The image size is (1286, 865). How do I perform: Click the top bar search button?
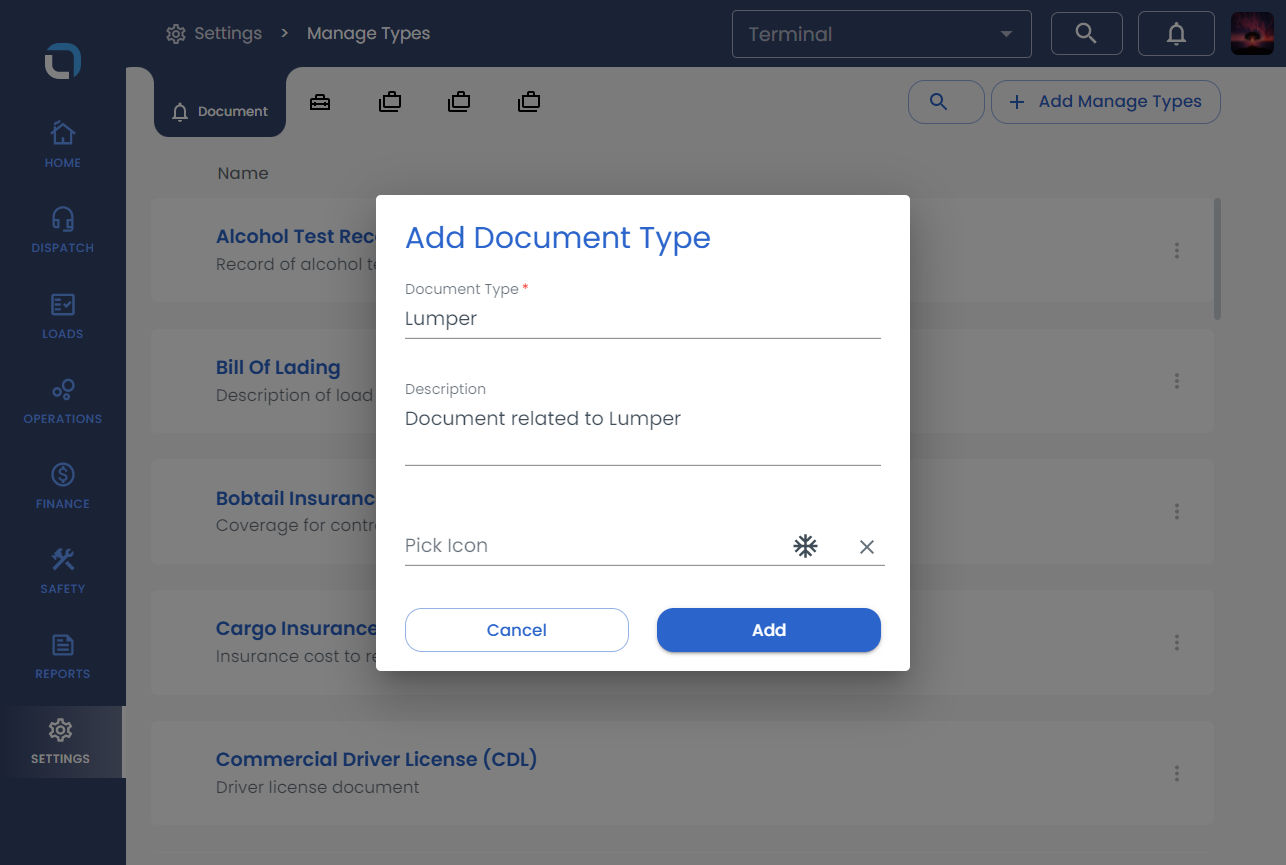pyautogui.click(x=1086, y=34)
